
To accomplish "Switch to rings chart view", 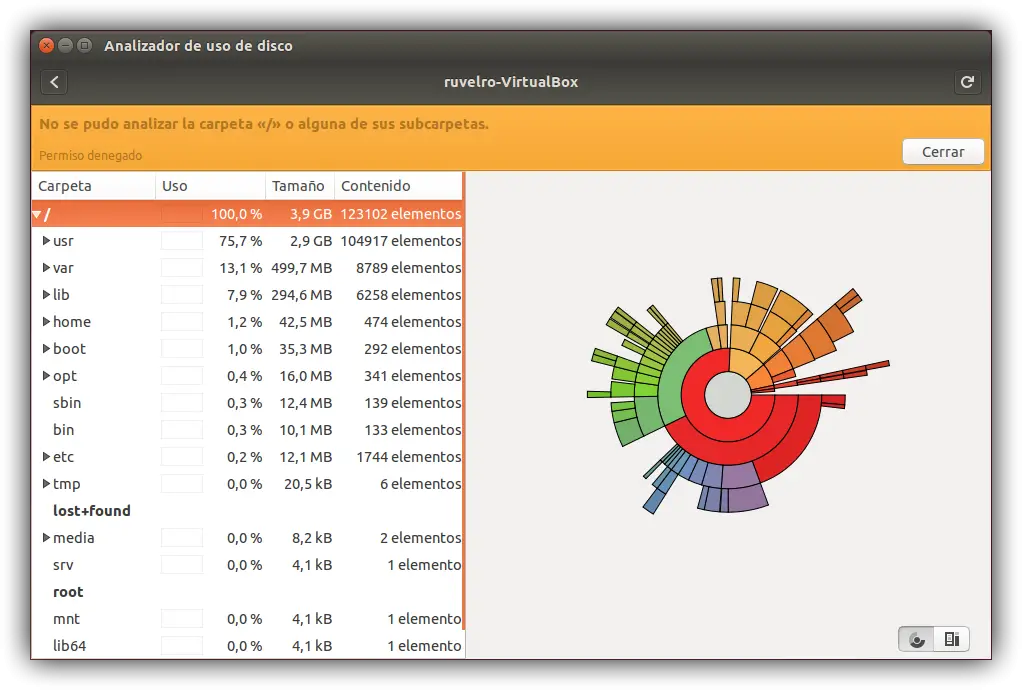I will [x=916, y=639].
